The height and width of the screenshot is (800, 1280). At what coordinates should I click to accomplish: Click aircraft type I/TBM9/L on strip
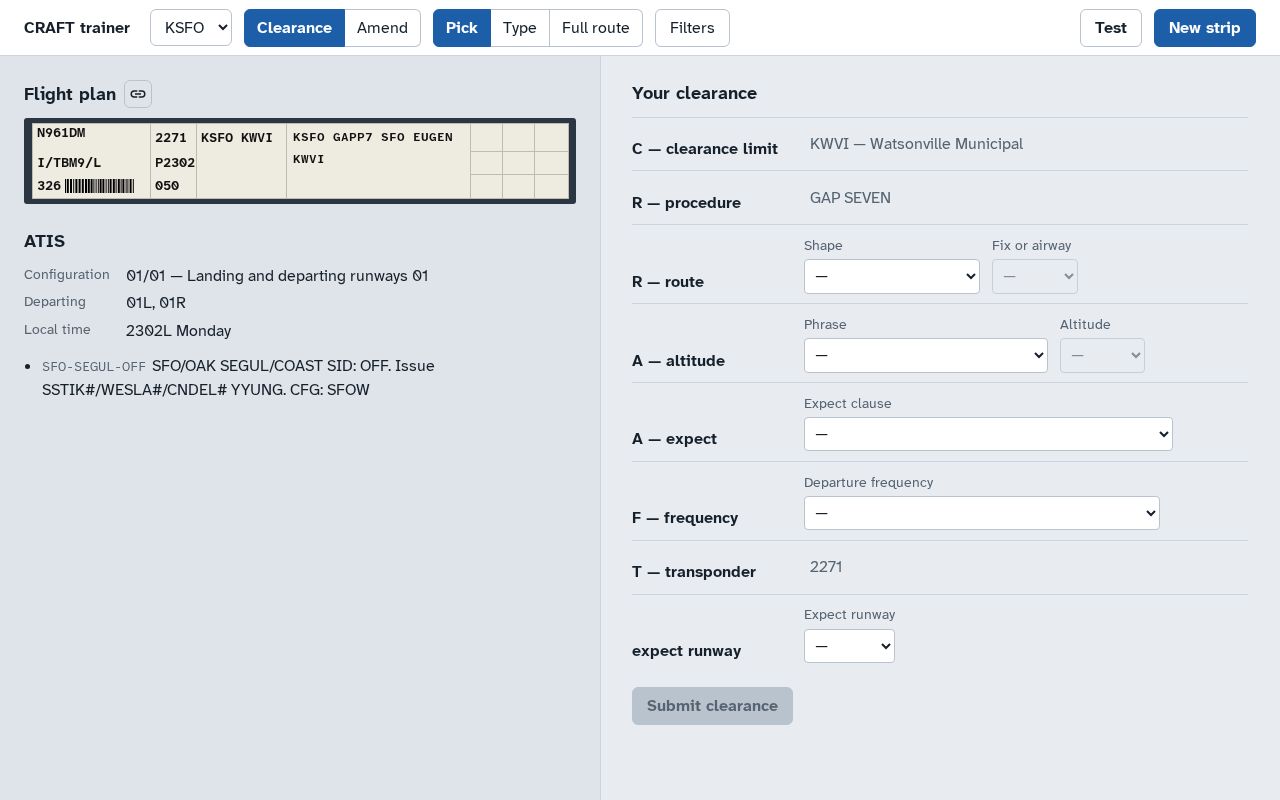[69, 162]
